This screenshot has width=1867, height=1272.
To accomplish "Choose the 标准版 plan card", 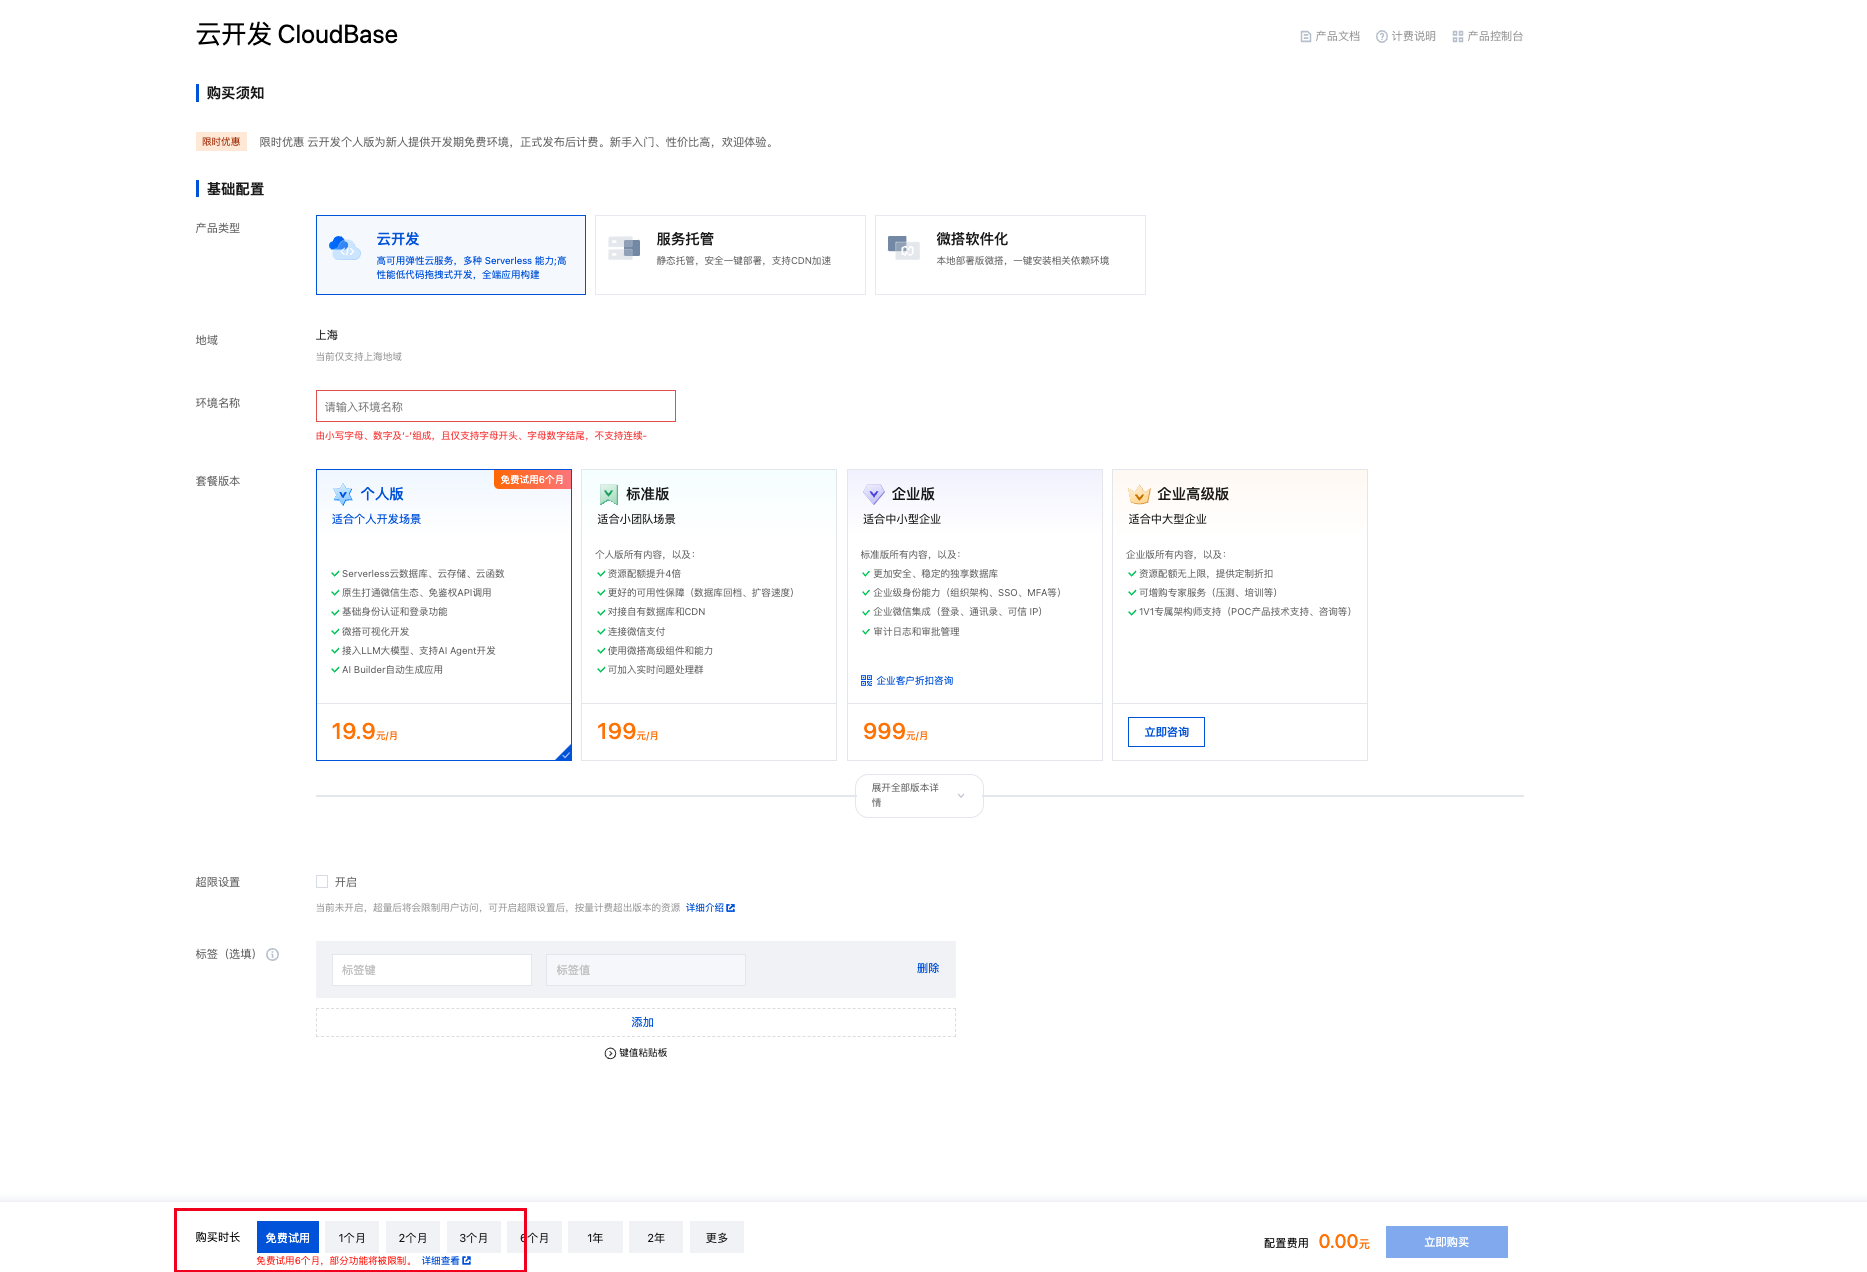I will point(709,615).
